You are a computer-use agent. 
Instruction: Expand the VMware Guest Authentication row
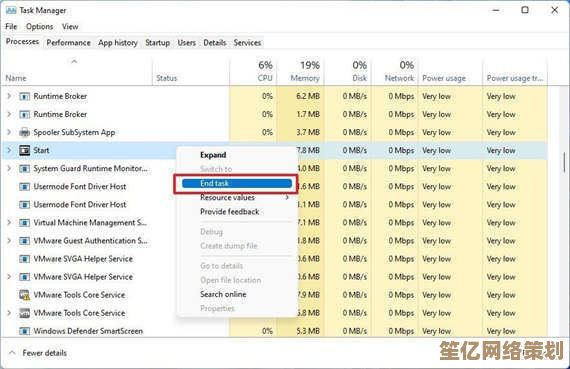pyautogui.click(x=9, y=241)
